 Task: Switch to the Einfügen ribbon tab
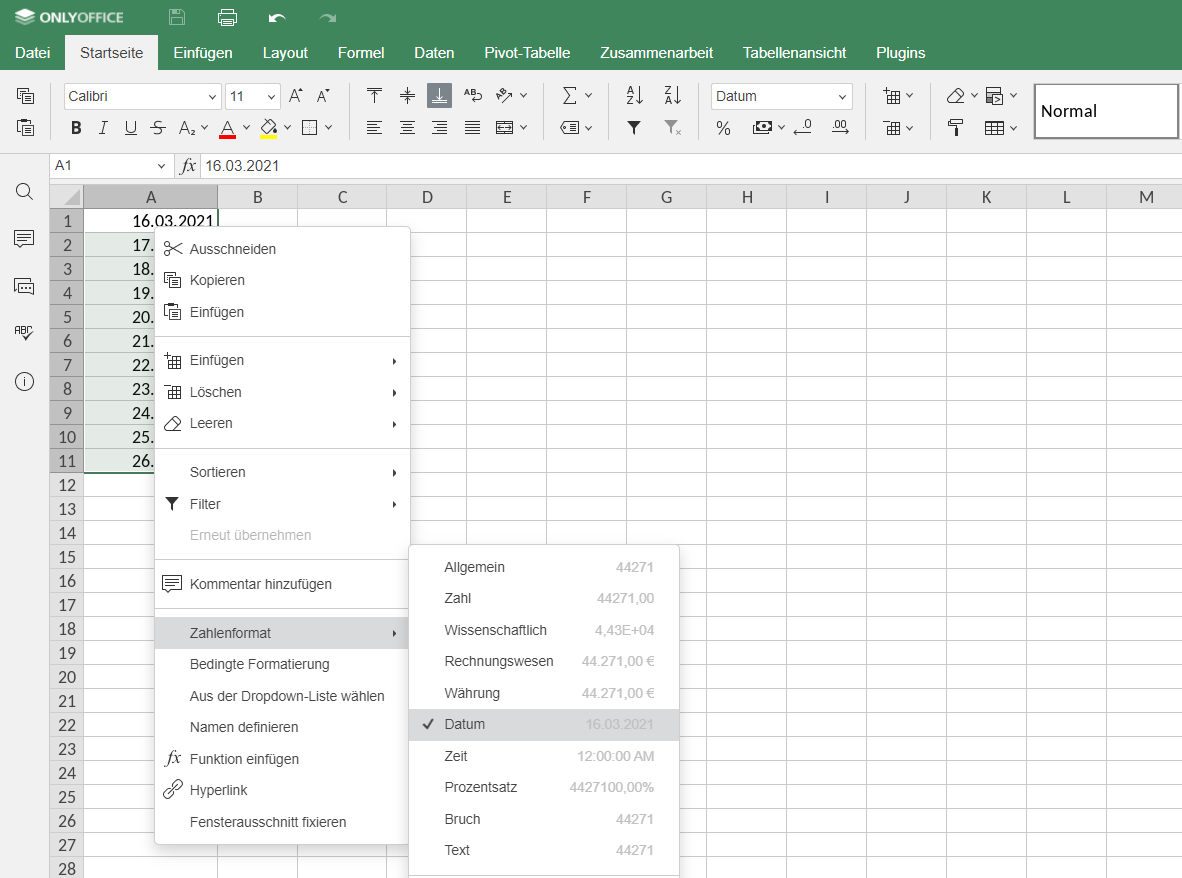tap(203, 53)
